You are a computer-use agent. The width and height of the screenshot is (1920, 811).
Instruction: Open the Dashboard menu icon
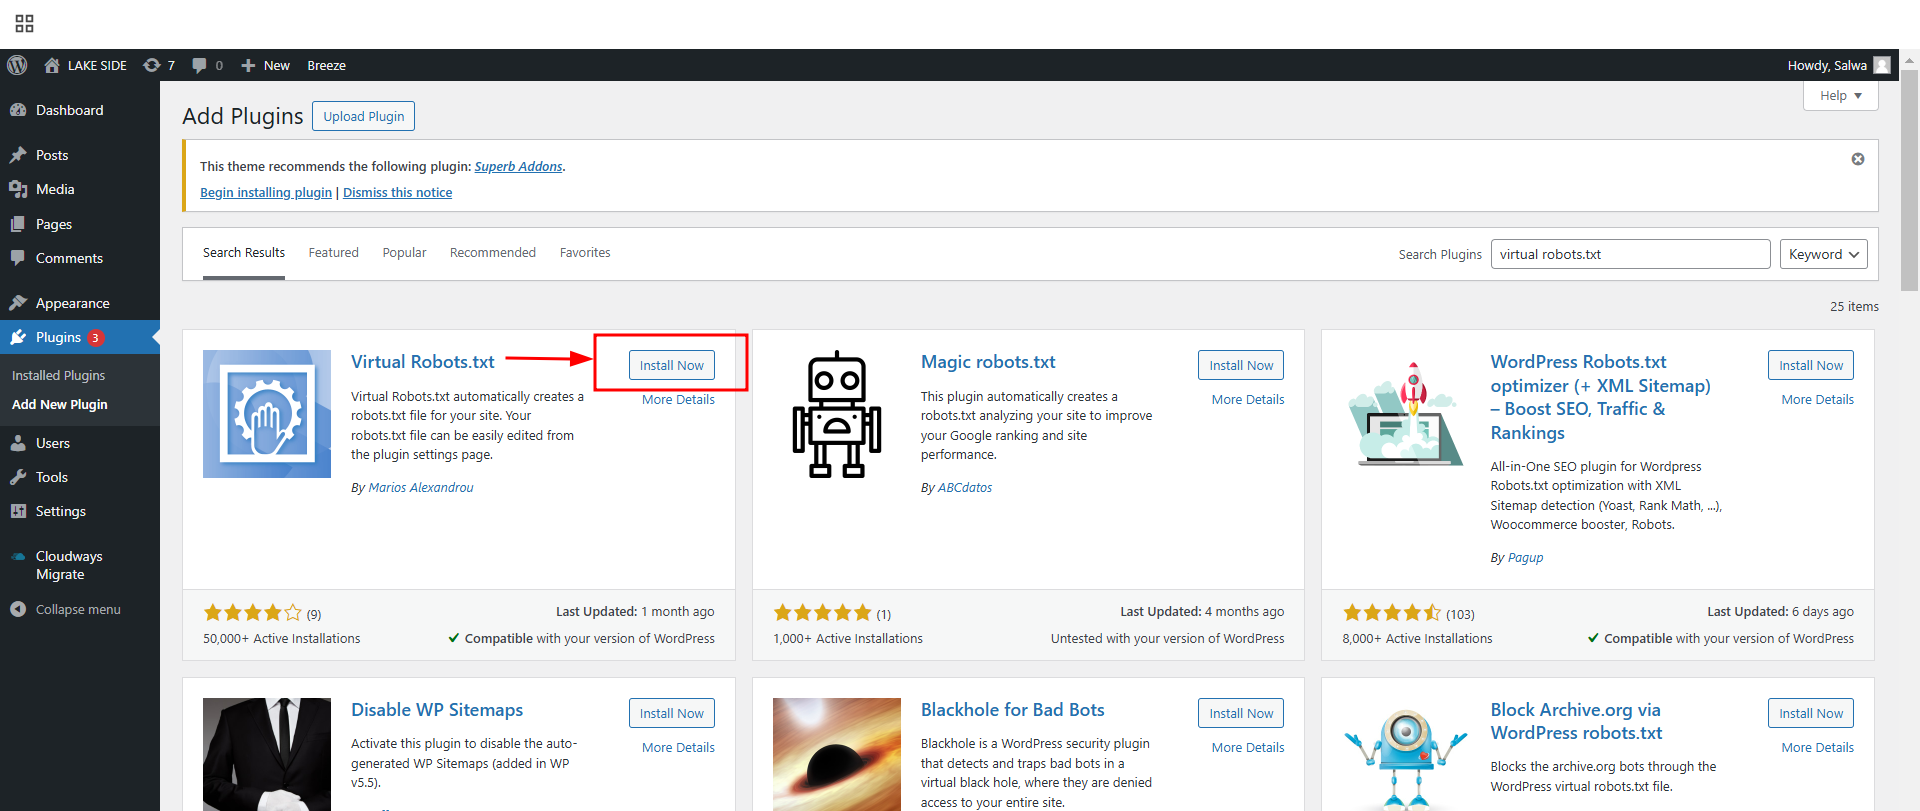click(18, 110)
